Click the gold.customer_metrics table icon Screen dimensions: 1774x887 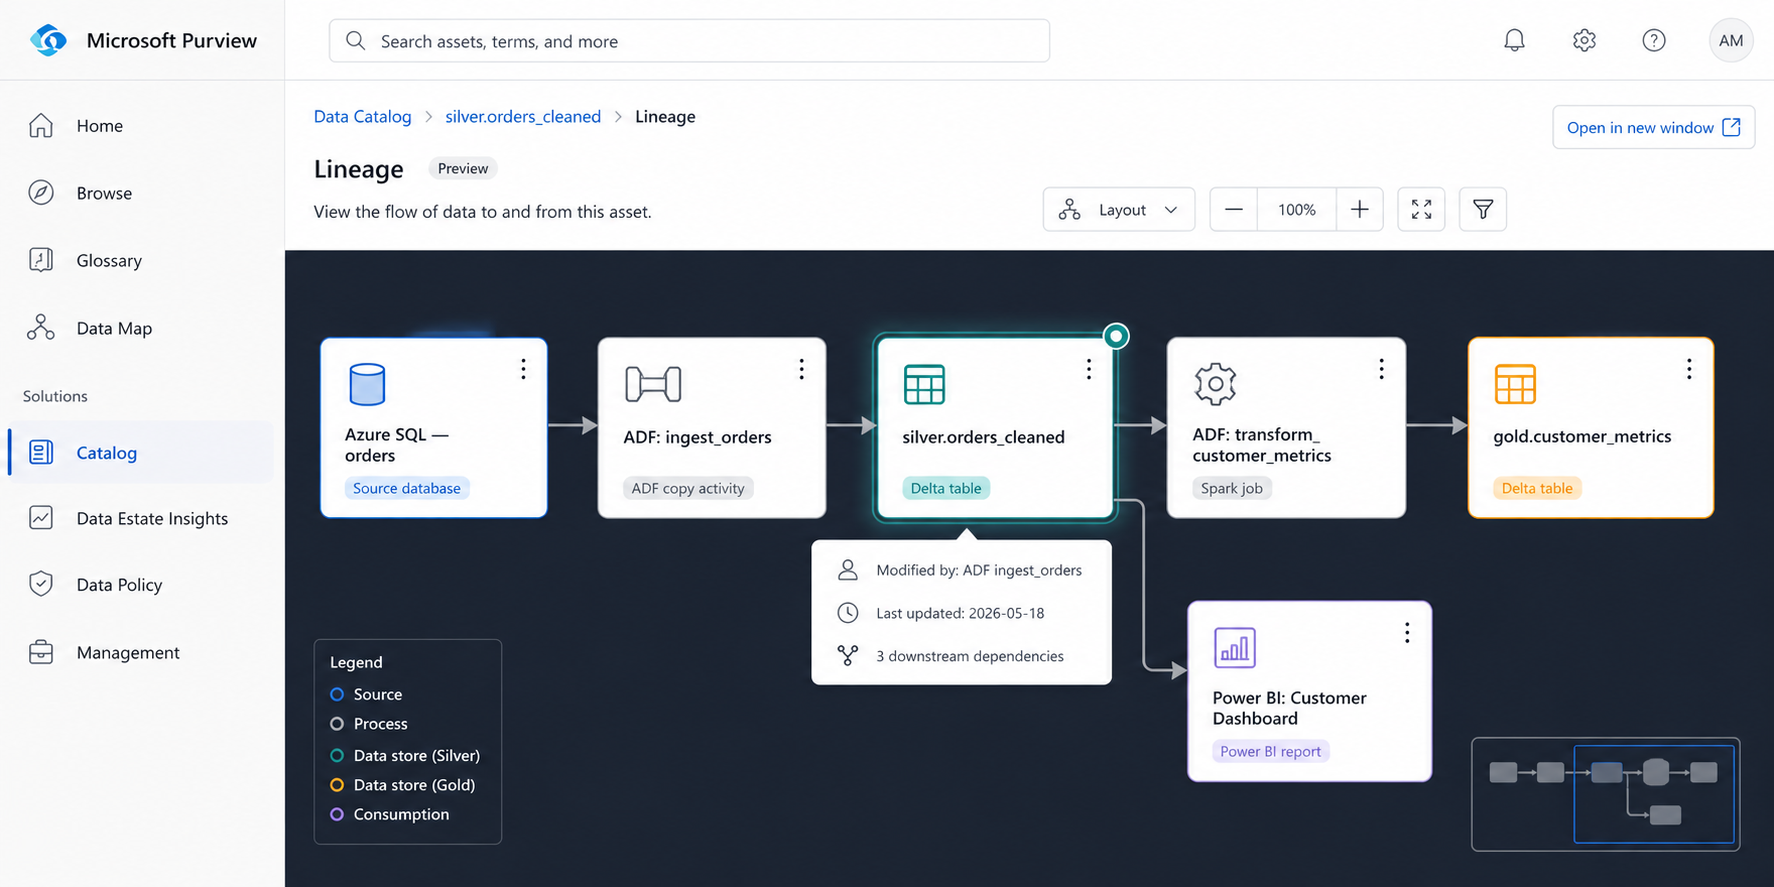click(x=1515, y=384)
